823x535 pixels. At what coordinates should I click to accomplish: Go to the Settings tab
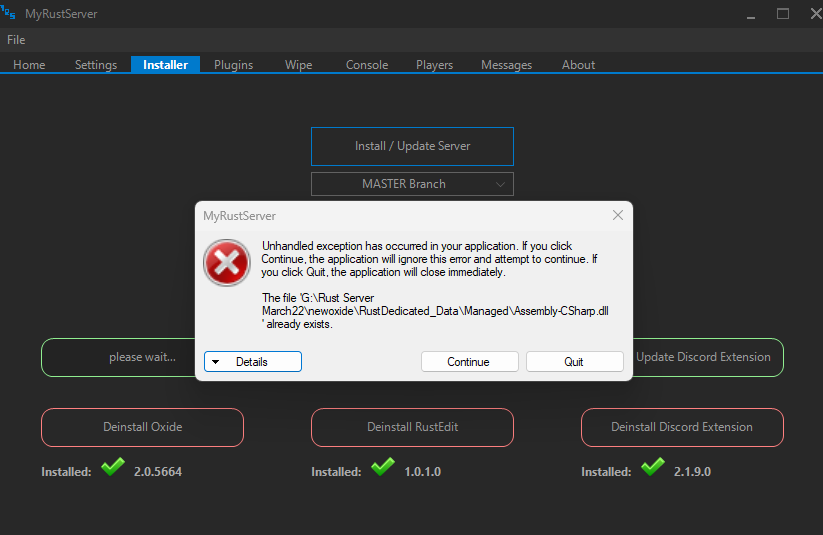(96, 65)
